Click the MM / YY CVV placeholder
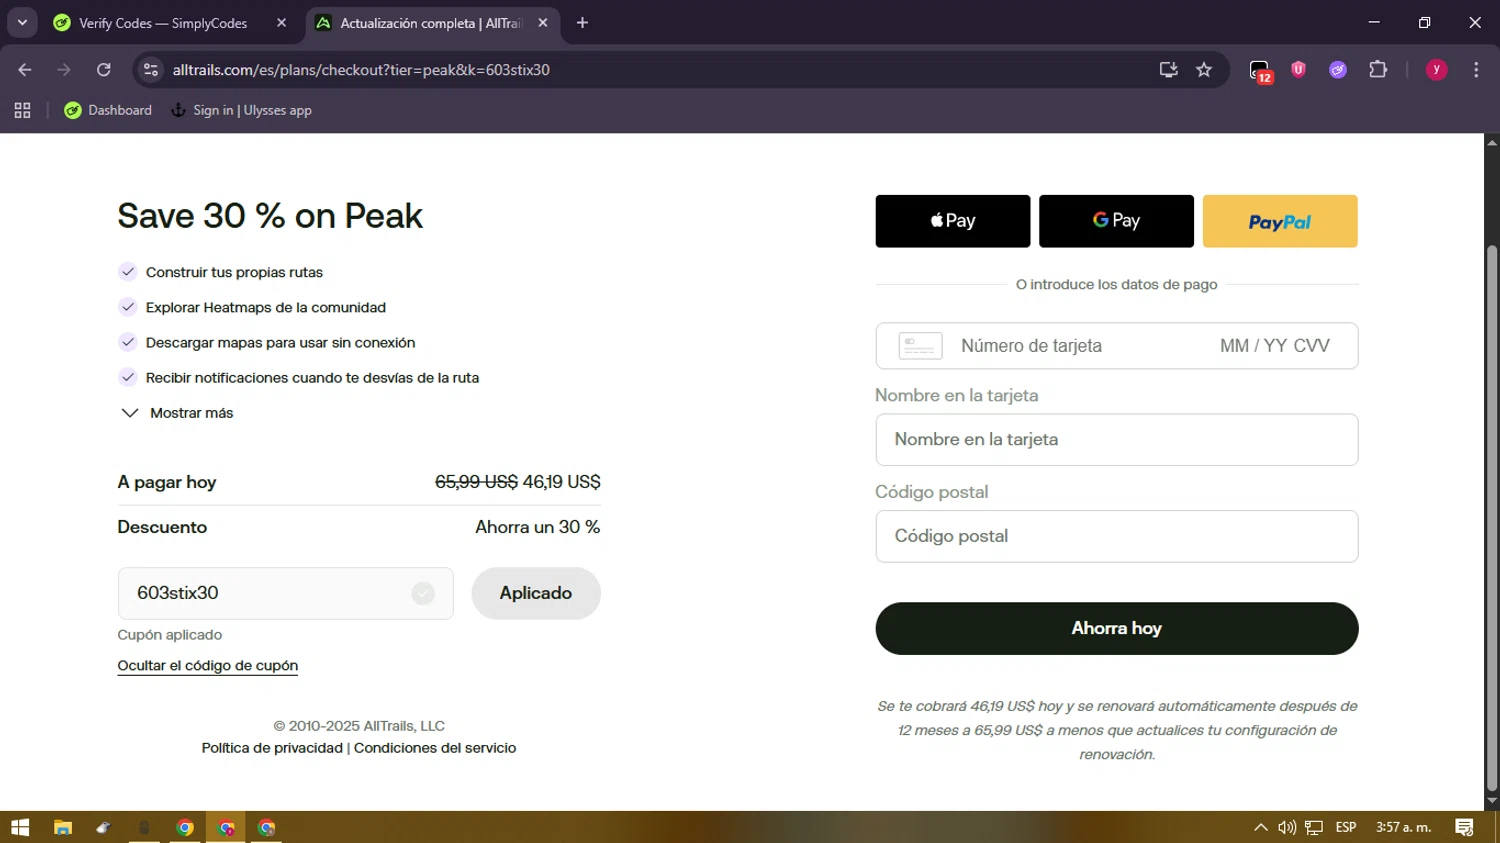The width and height of the screenshot is (1500, 843). pos(1275,346)
